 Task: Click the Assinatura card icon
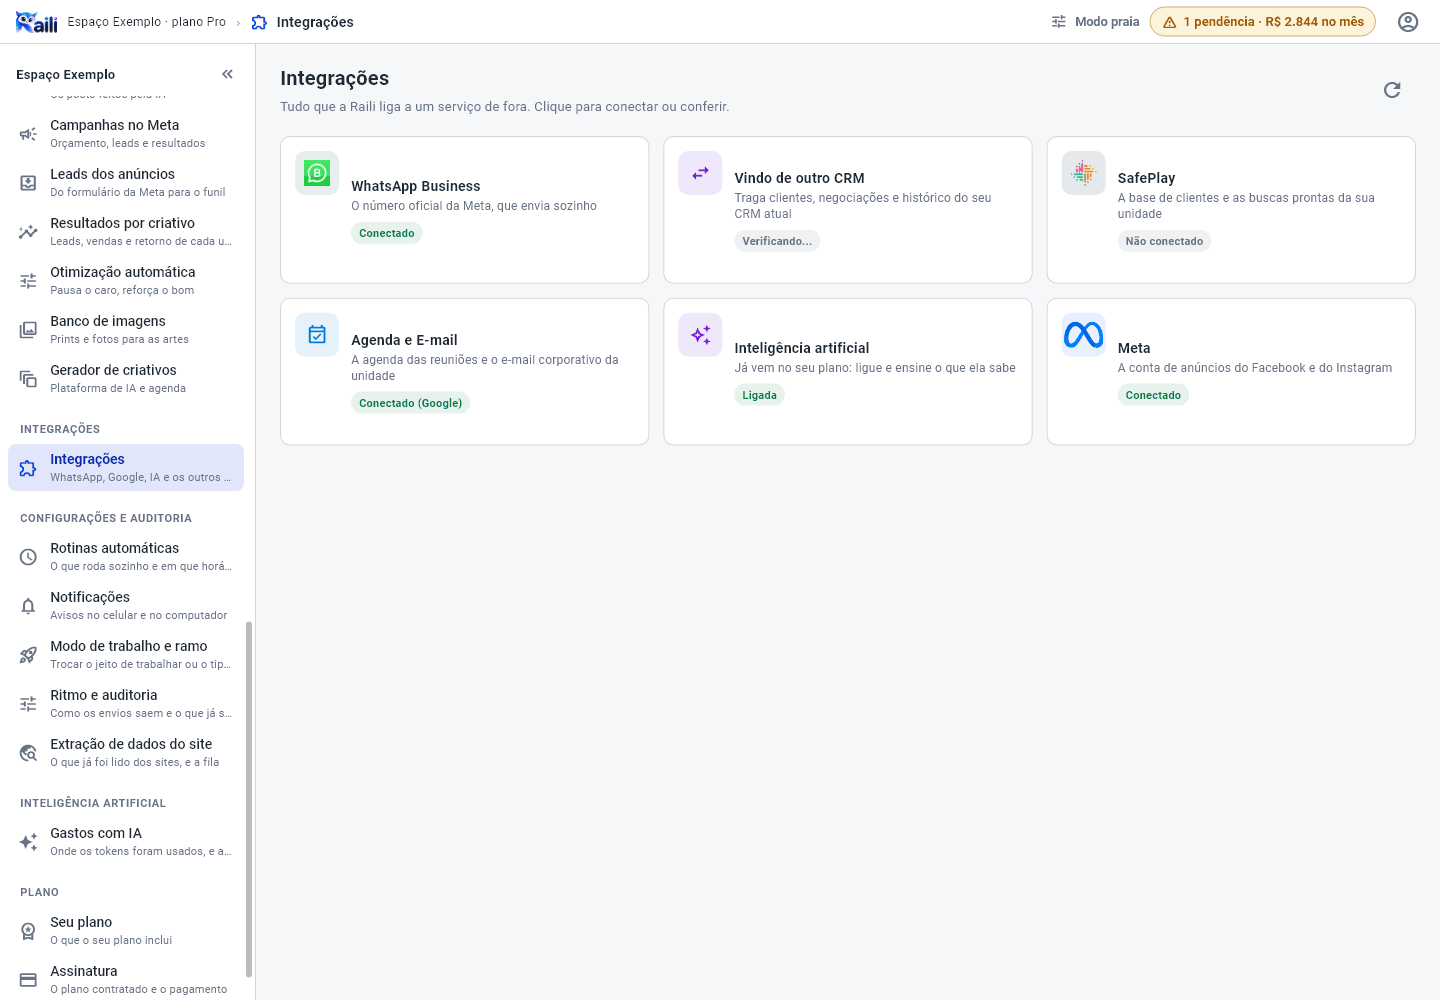28,980
